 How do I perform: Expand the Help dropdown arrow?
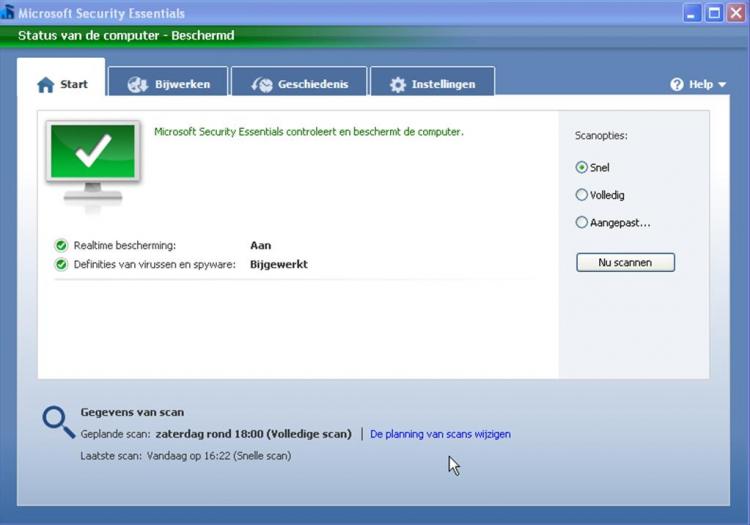point(722,85)
